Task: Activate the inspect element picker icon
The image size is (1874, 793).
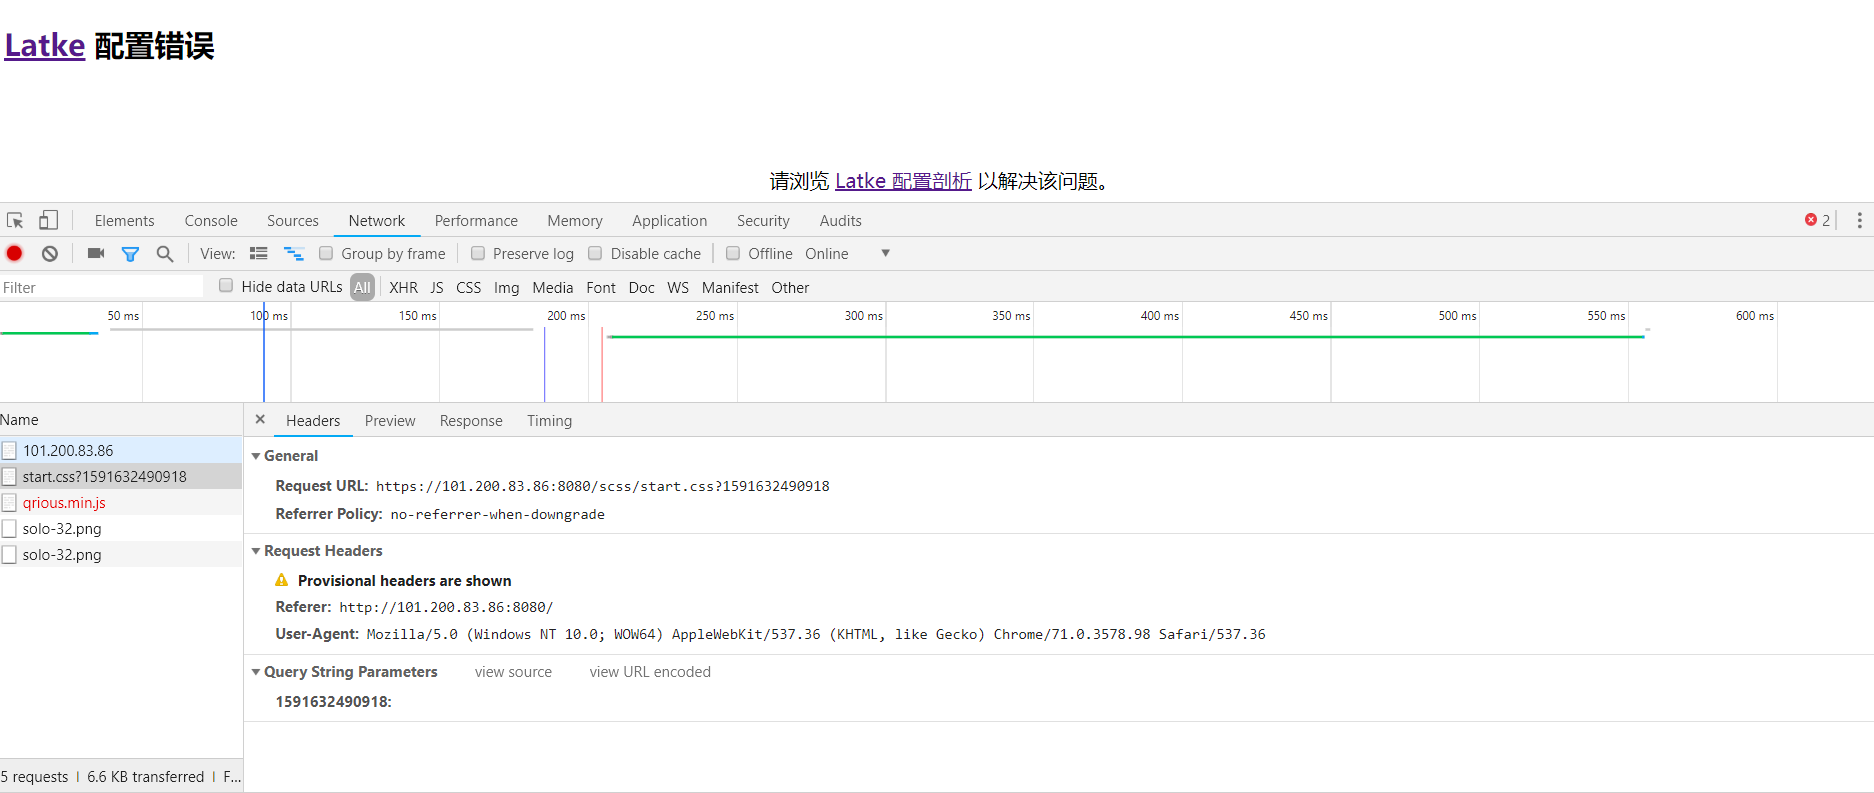Action: click(15, 220)
